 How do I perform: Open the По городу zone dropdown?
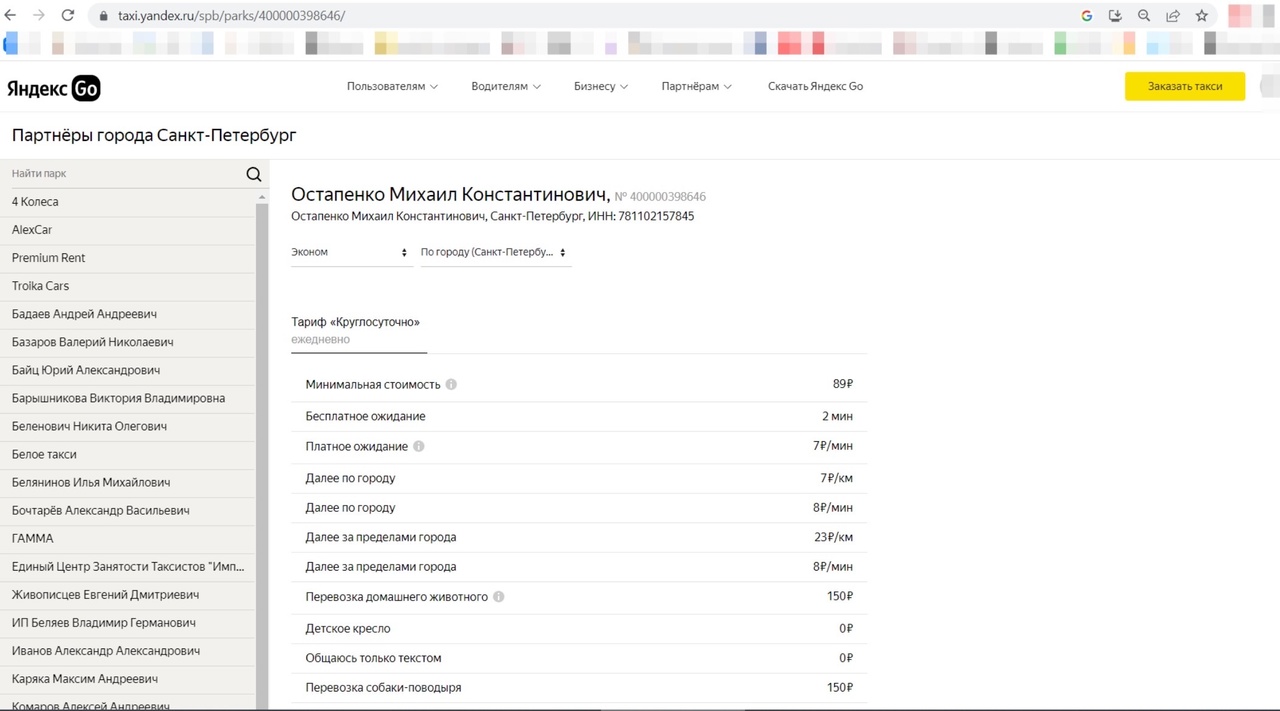point(494,252)
